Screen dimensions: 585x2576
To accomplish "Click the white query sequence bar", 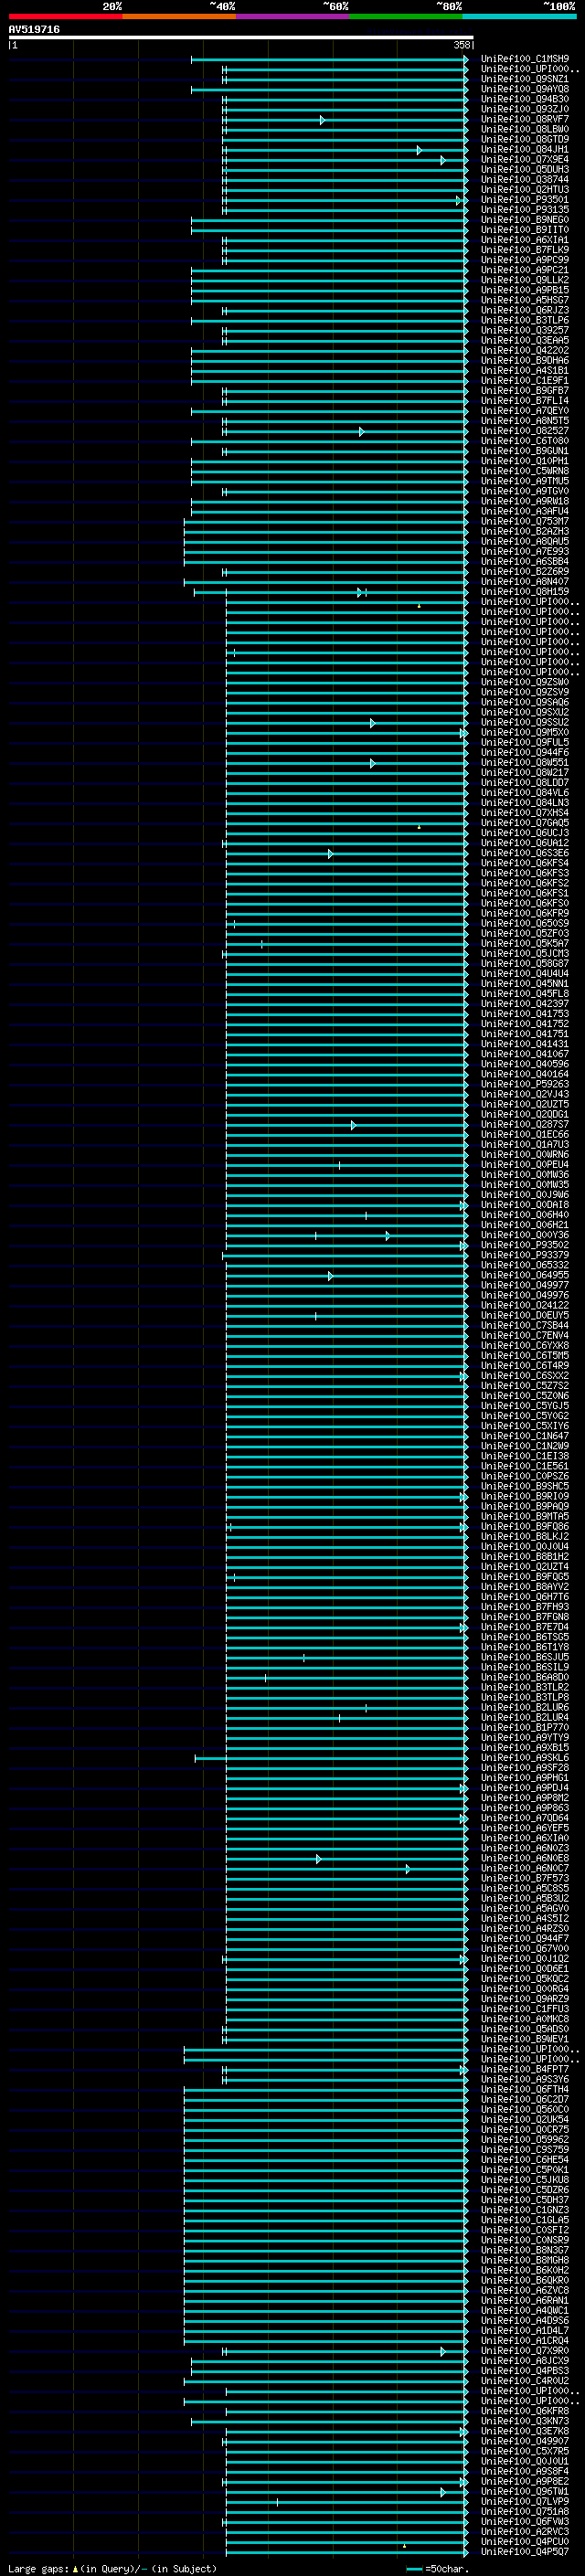I will pyautogui.click(x=241, y=38).
